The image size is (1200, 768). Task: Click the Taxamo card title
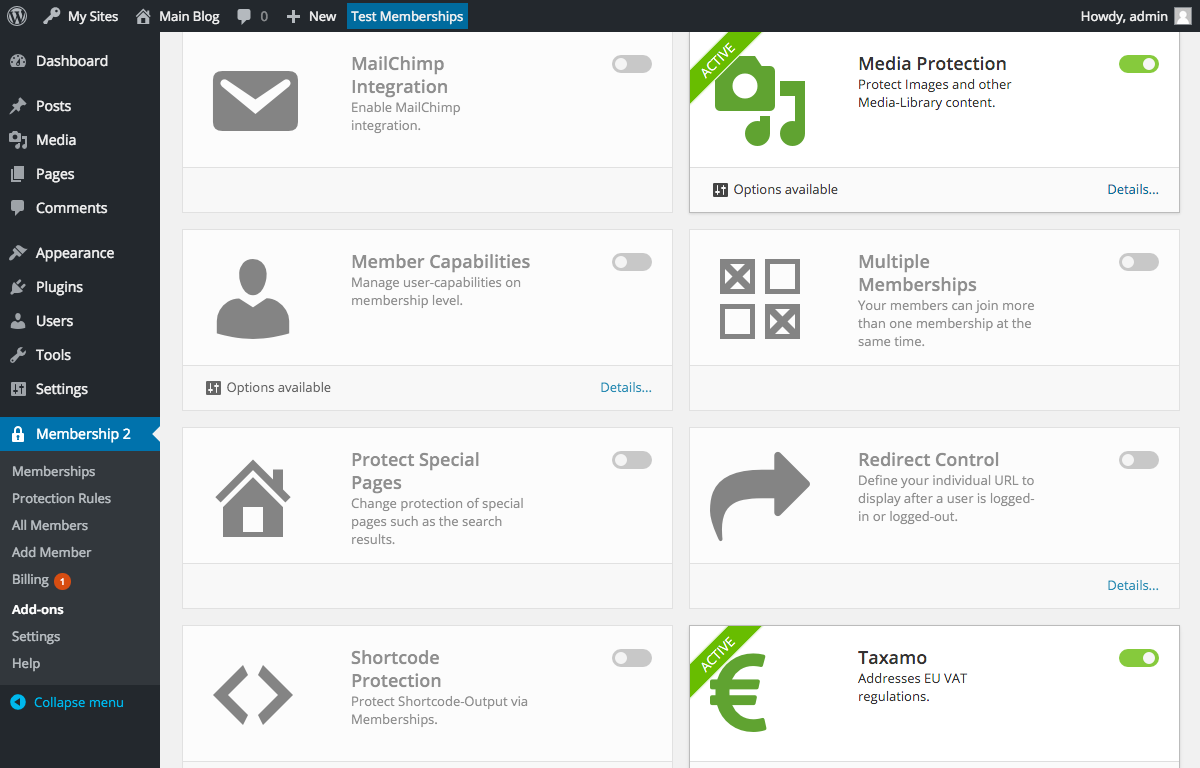point(892,658)
